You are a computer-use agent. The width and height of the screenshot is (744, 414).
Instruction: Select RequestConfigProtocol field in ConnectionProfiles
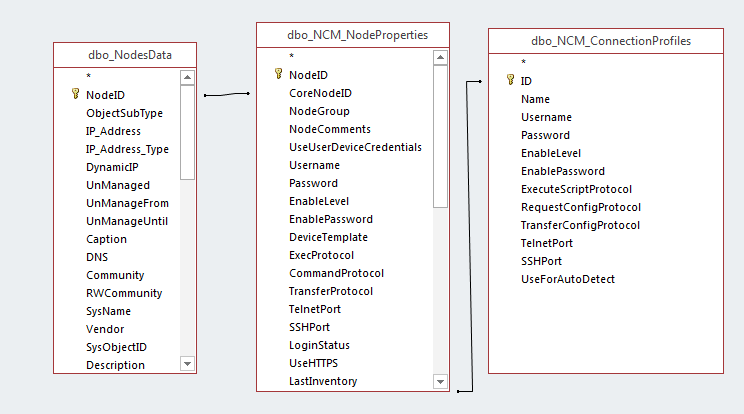(x=581, y=208)
